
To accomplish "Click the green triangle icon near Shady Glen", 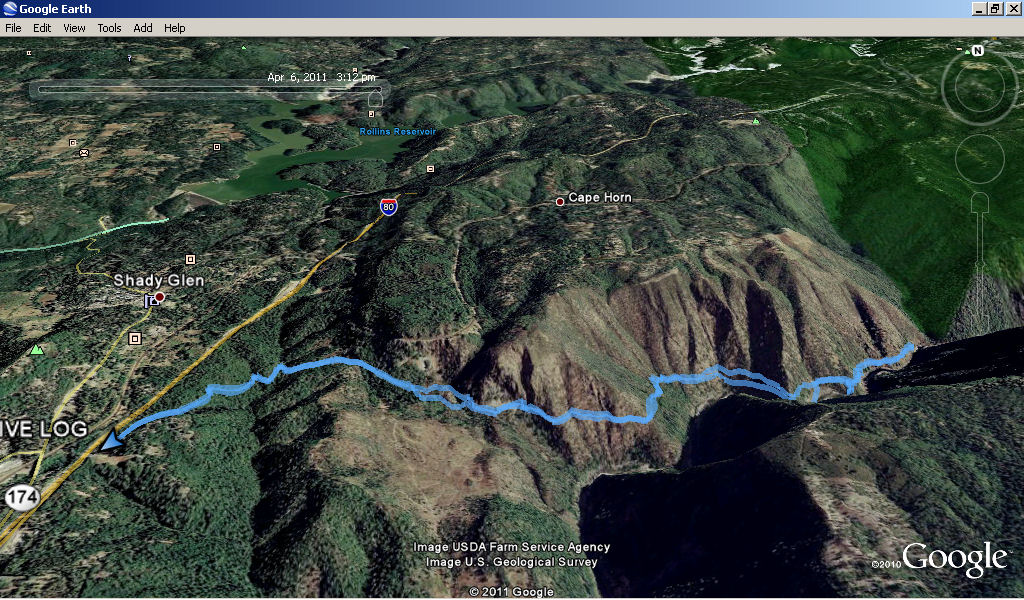I will point(37,350).
